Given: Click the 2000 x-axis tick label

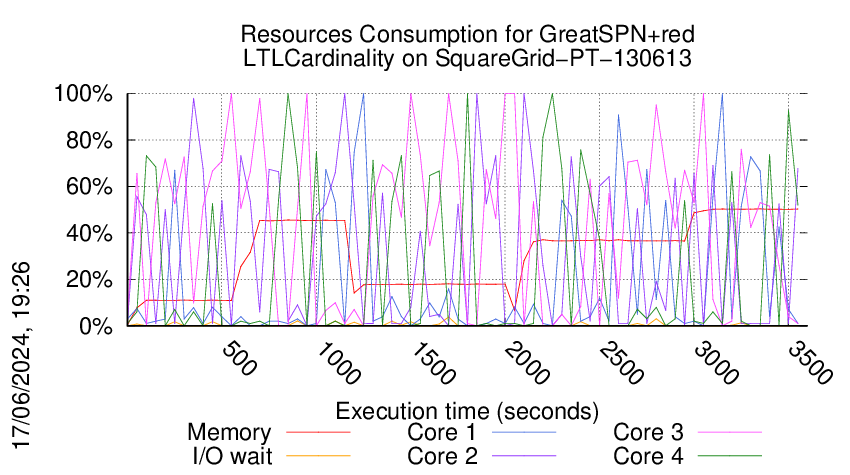Looking at the screenshot, I should click(x=527, y=363).
